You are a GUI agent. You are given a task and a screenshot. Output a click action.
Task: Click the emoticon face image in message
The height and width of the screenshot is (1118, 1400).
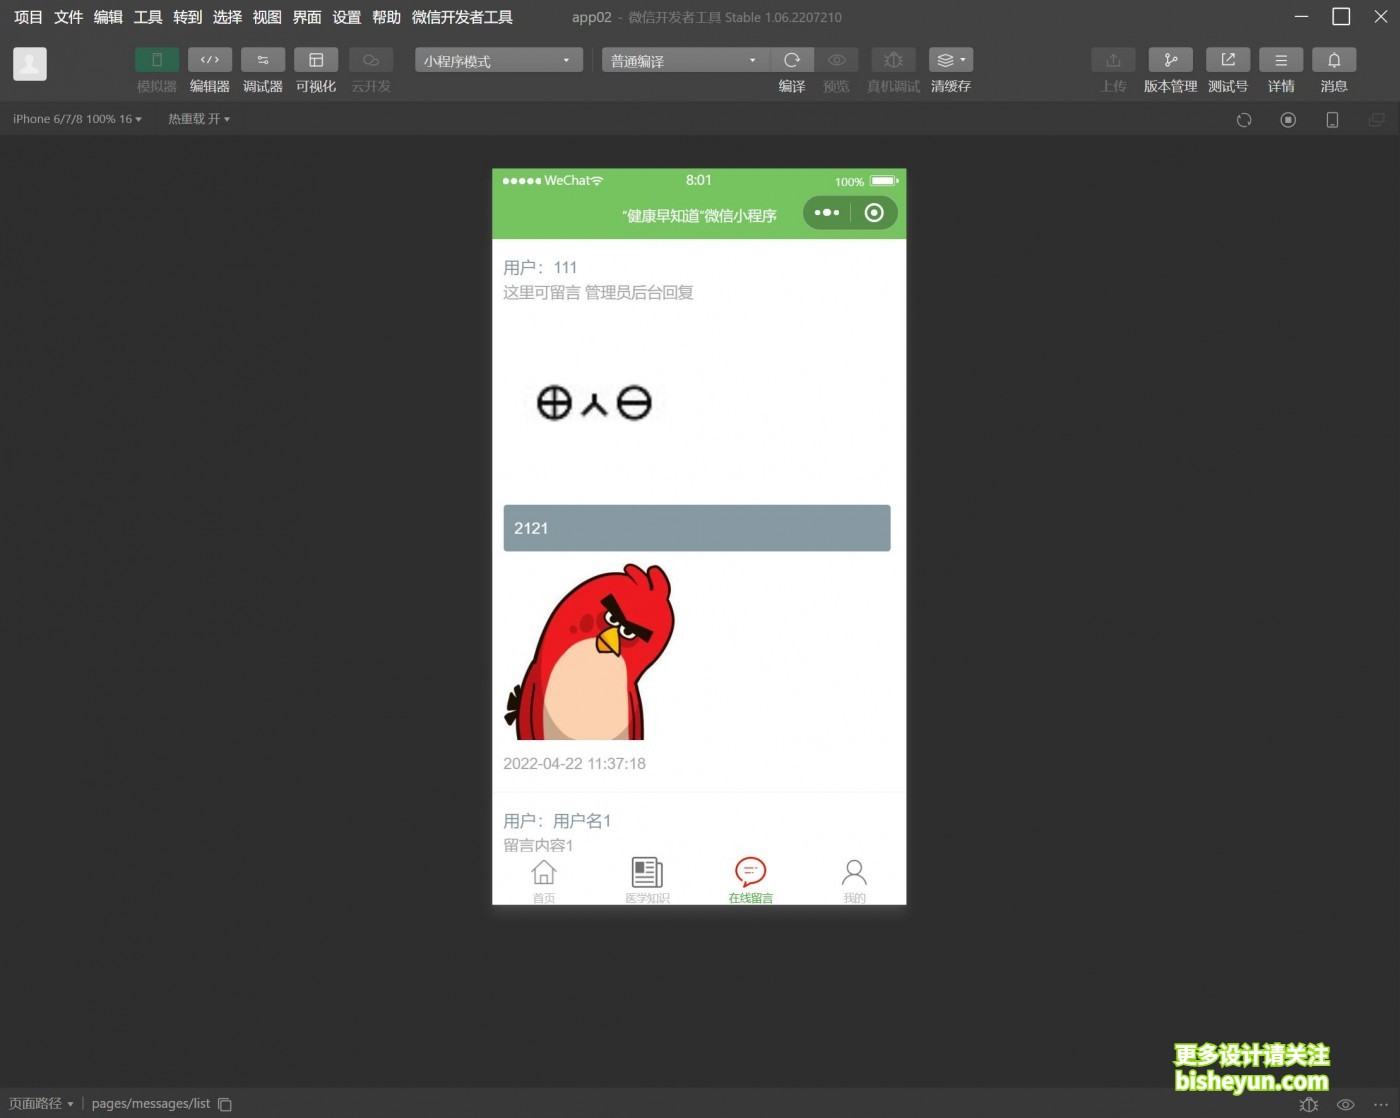click(x=594, y=403)
